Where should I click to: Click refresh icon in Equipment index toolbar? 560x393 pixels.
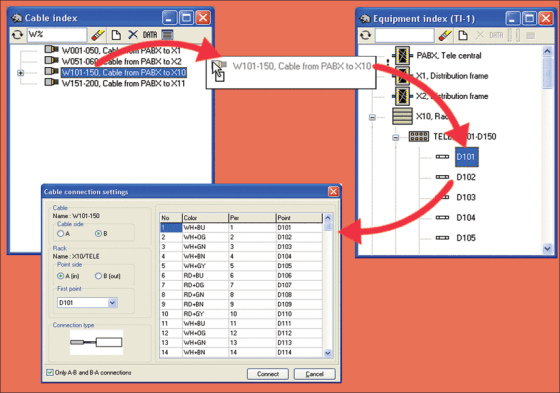[365, 35]
